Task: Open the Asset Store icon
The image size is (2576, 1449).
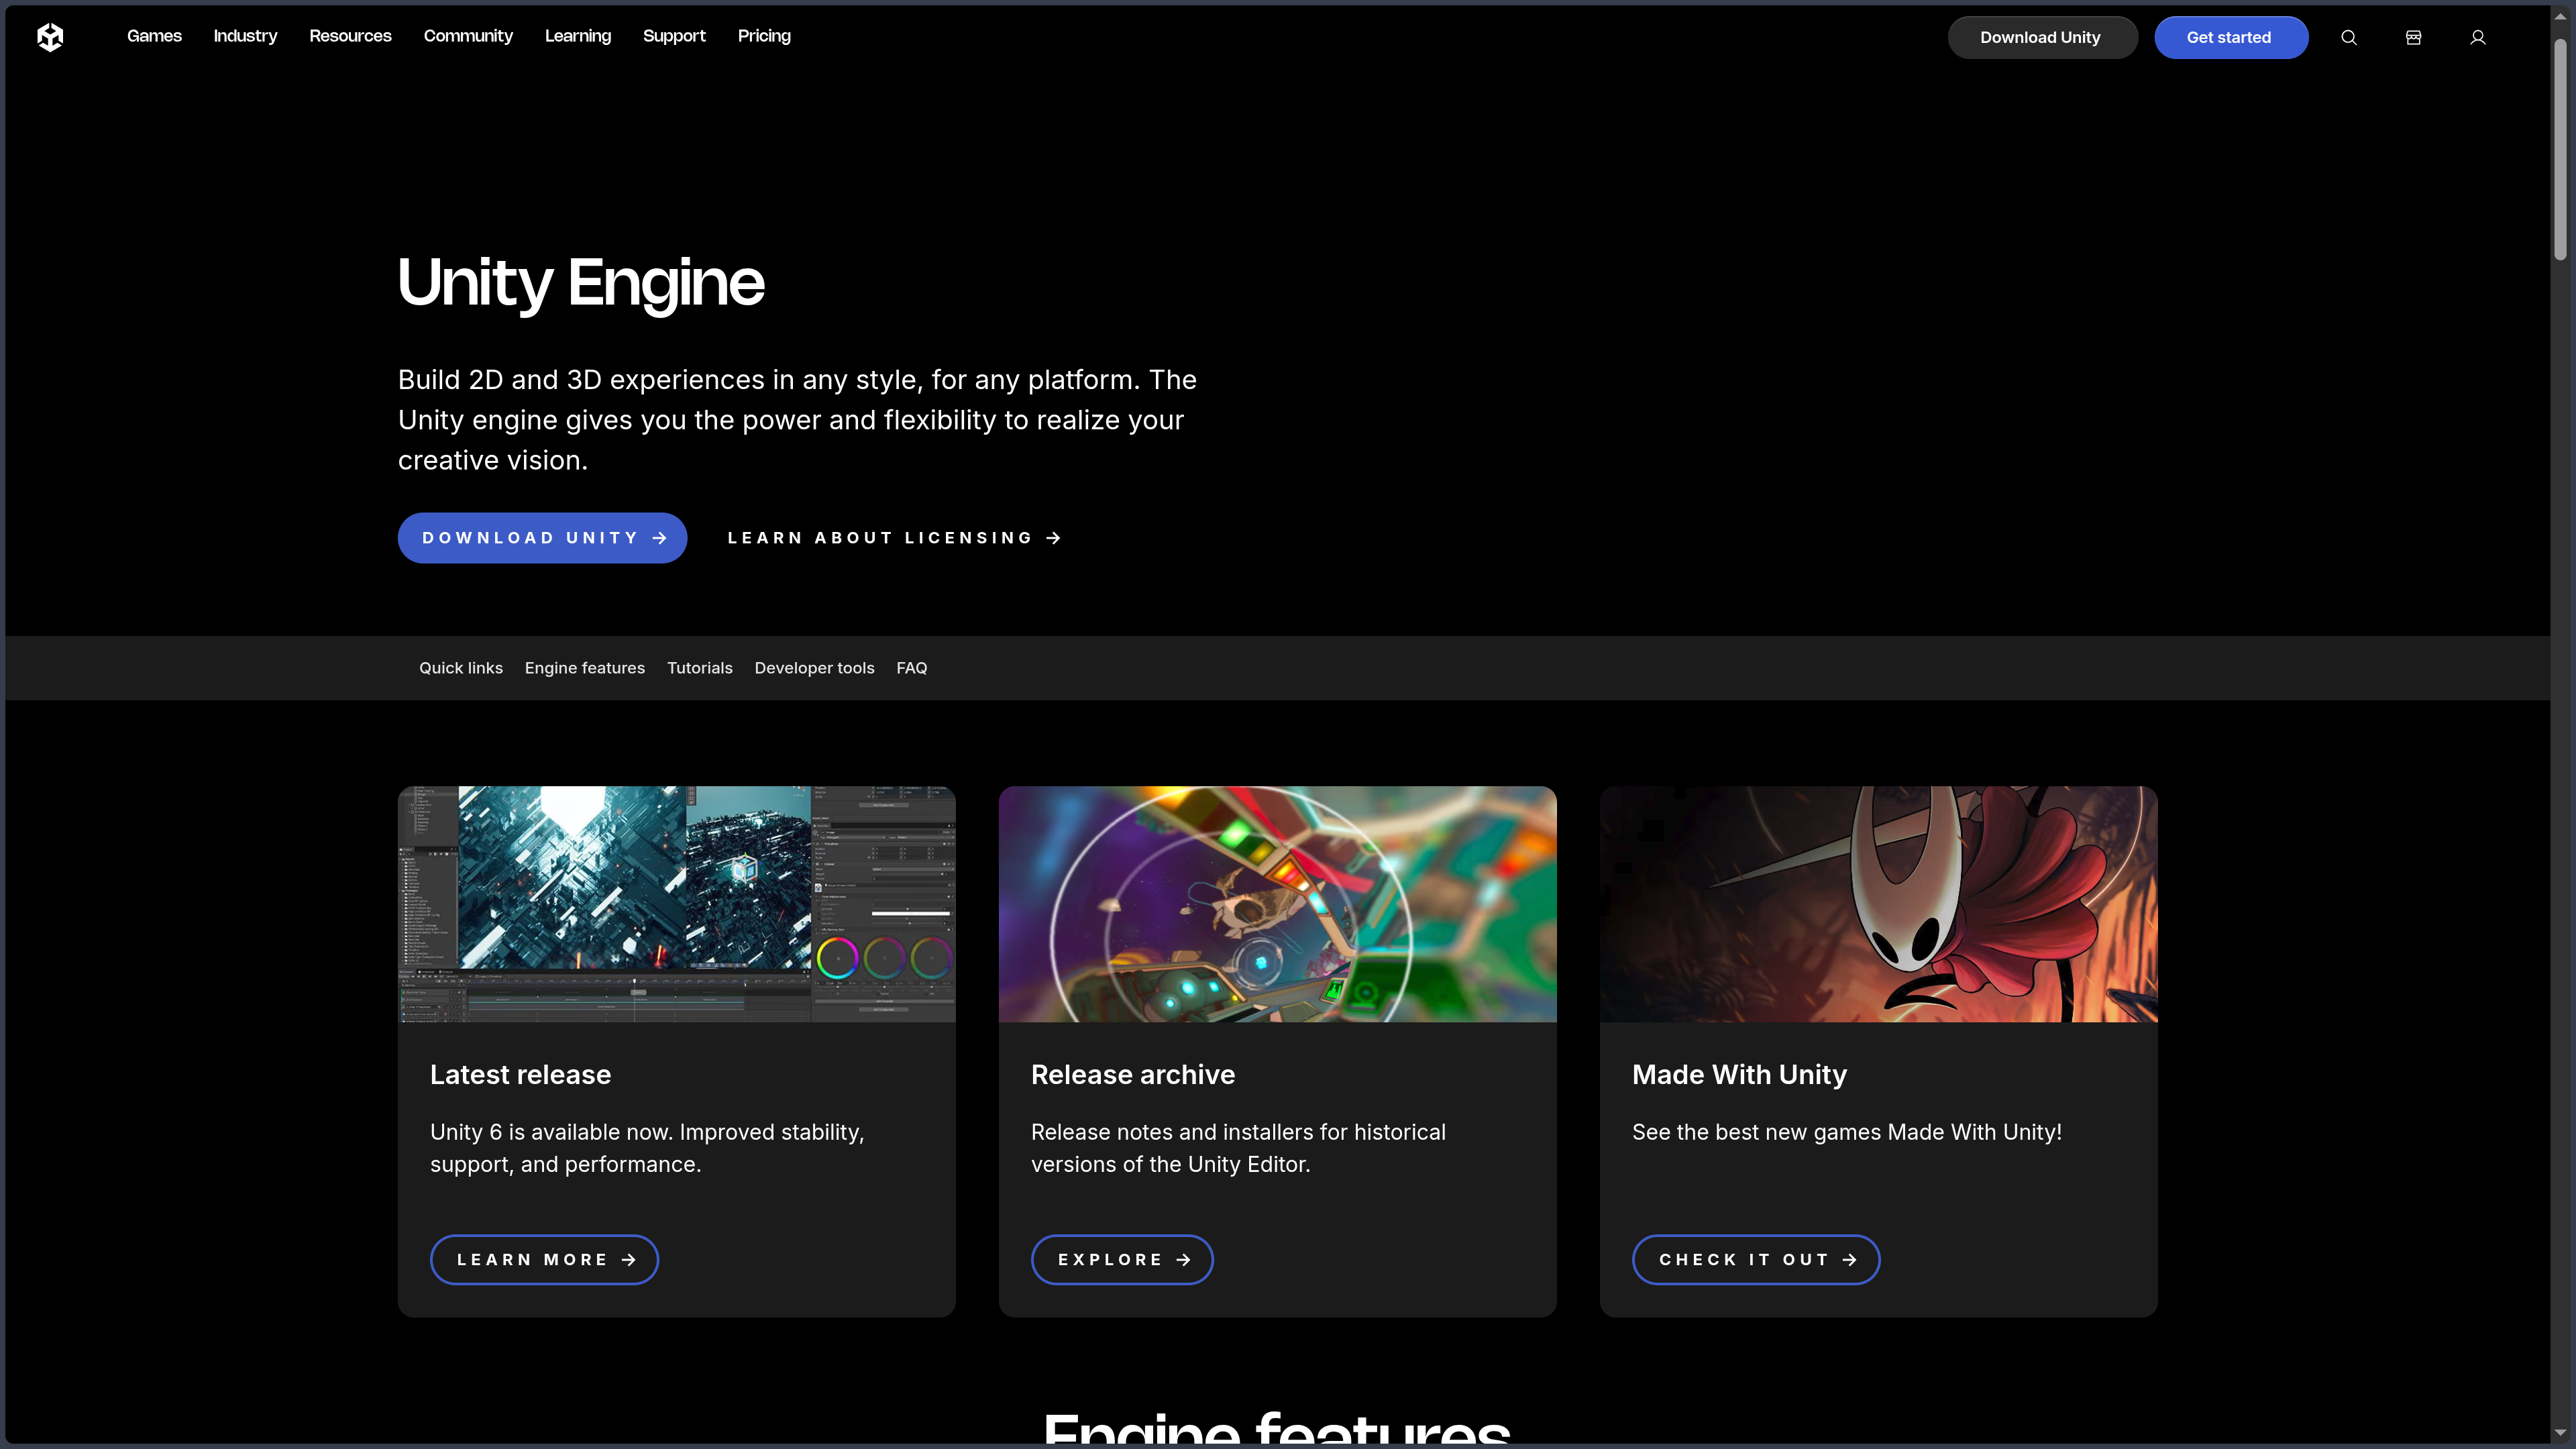Action: coord(2413,37)
